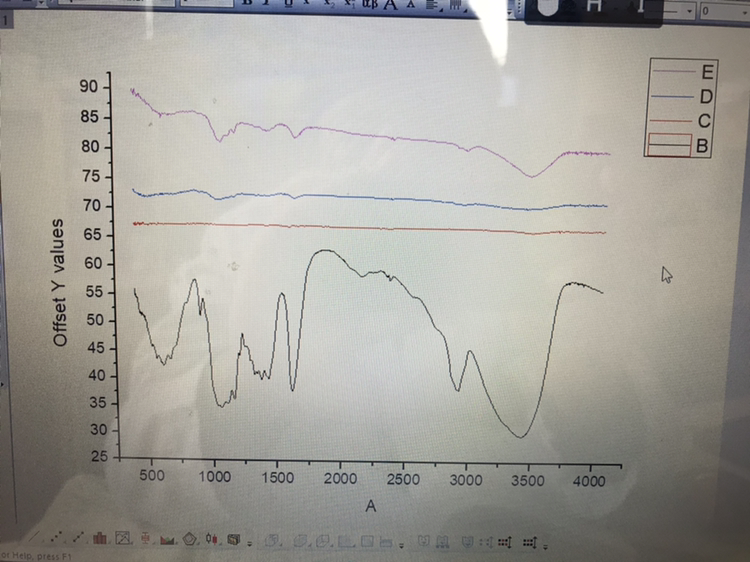Choose the Area plot tool
Viewport: 750px width, 562px height.
[167, 540]
